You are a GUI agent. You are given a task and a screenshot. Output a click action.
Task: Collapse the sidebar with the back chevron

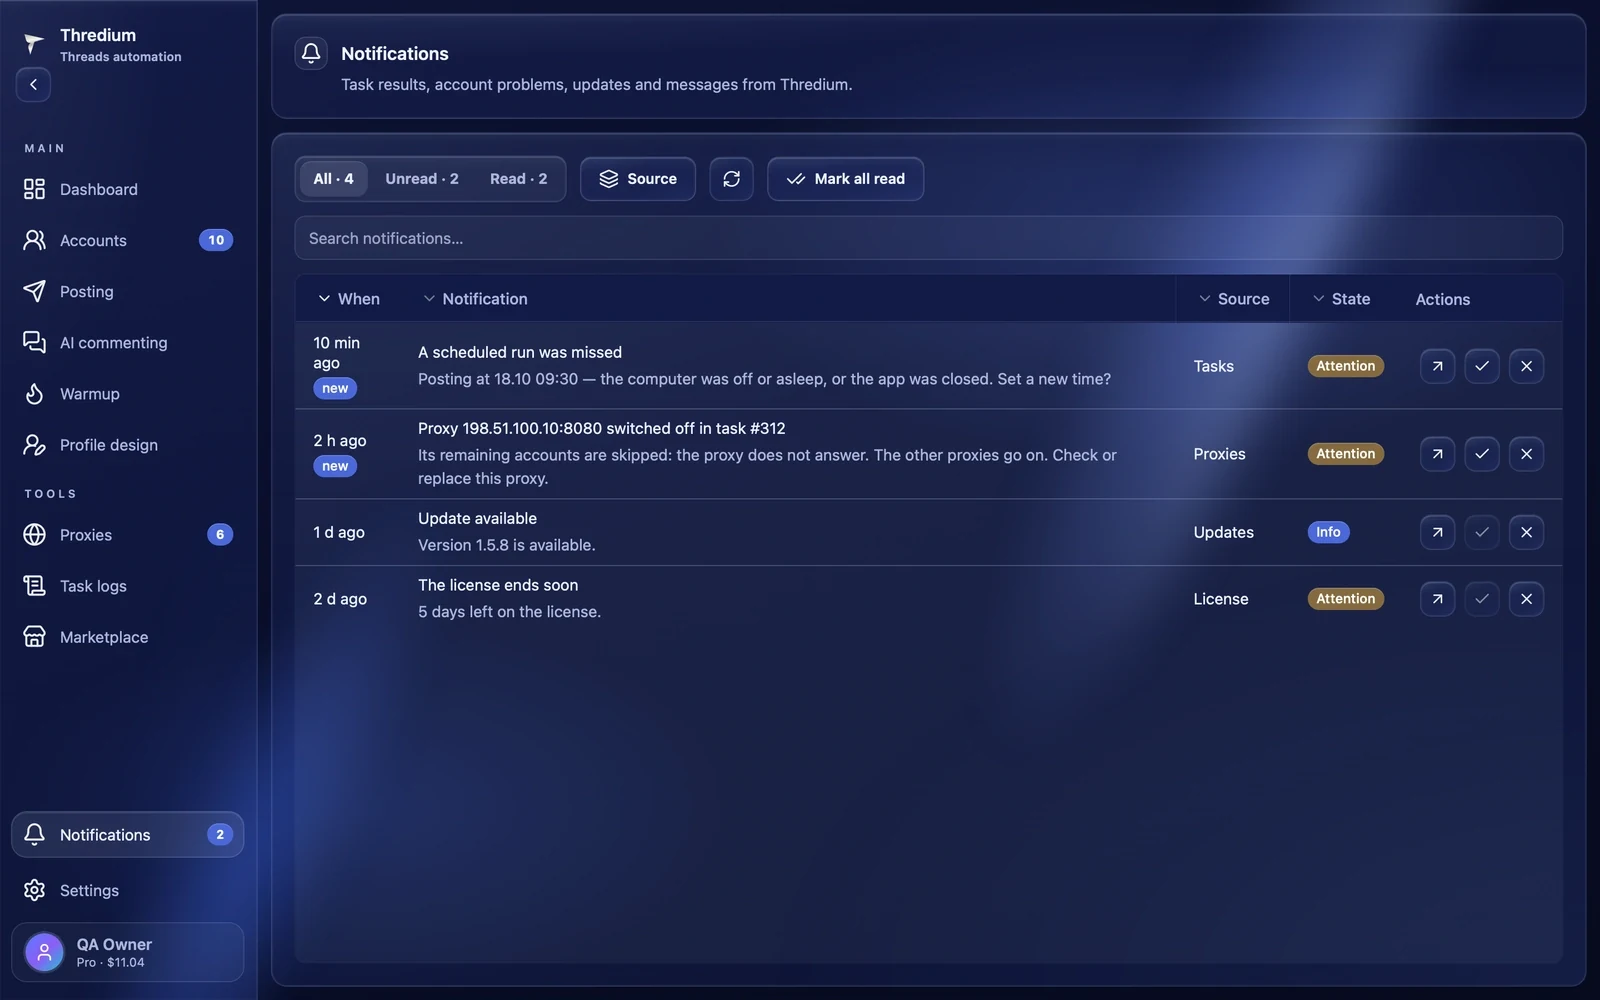click(33, 85)
